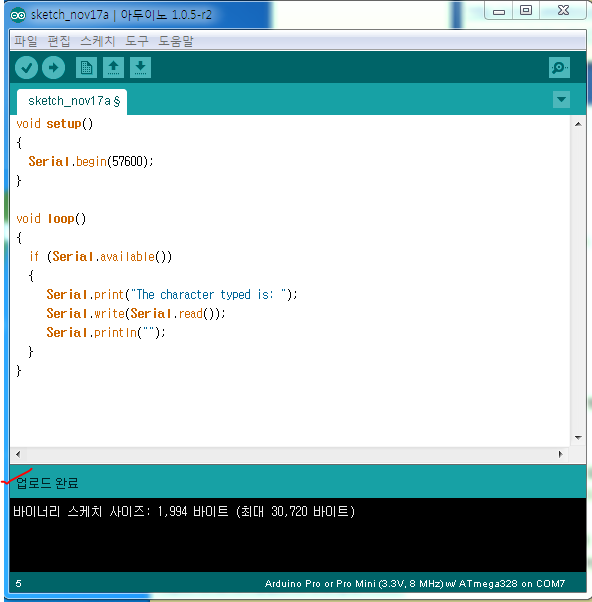Create a new sketch with New icon

click(86, 68)
